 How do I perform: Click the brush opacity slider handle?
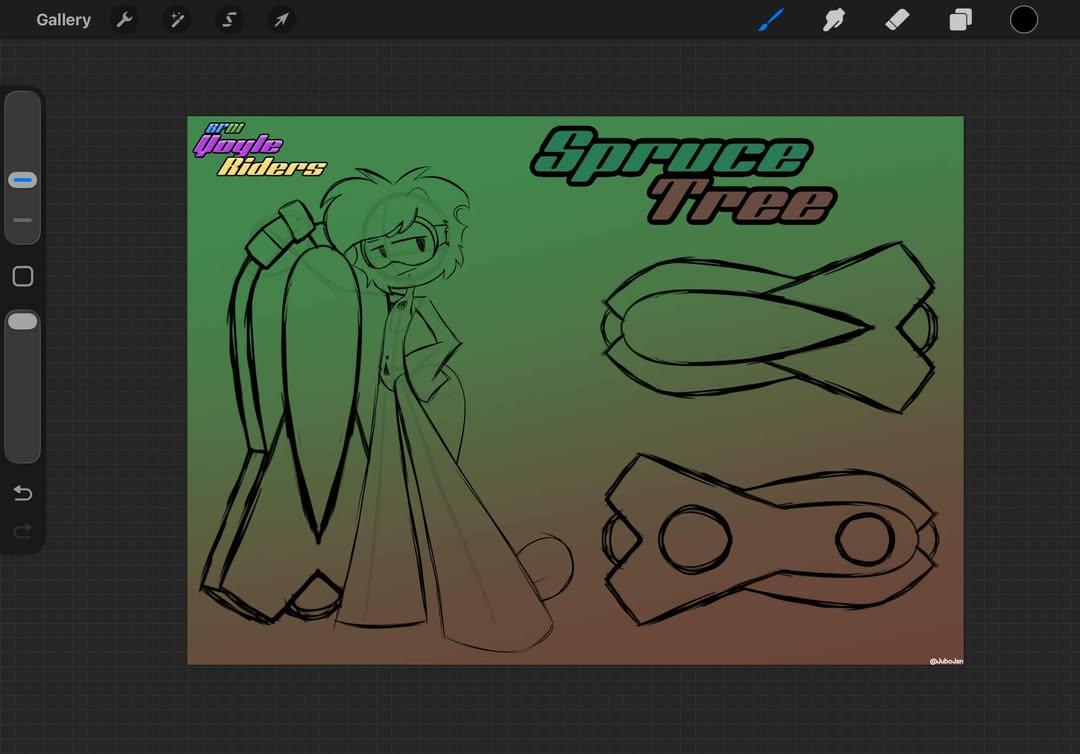pyautogui.click(x=23, y=321)
